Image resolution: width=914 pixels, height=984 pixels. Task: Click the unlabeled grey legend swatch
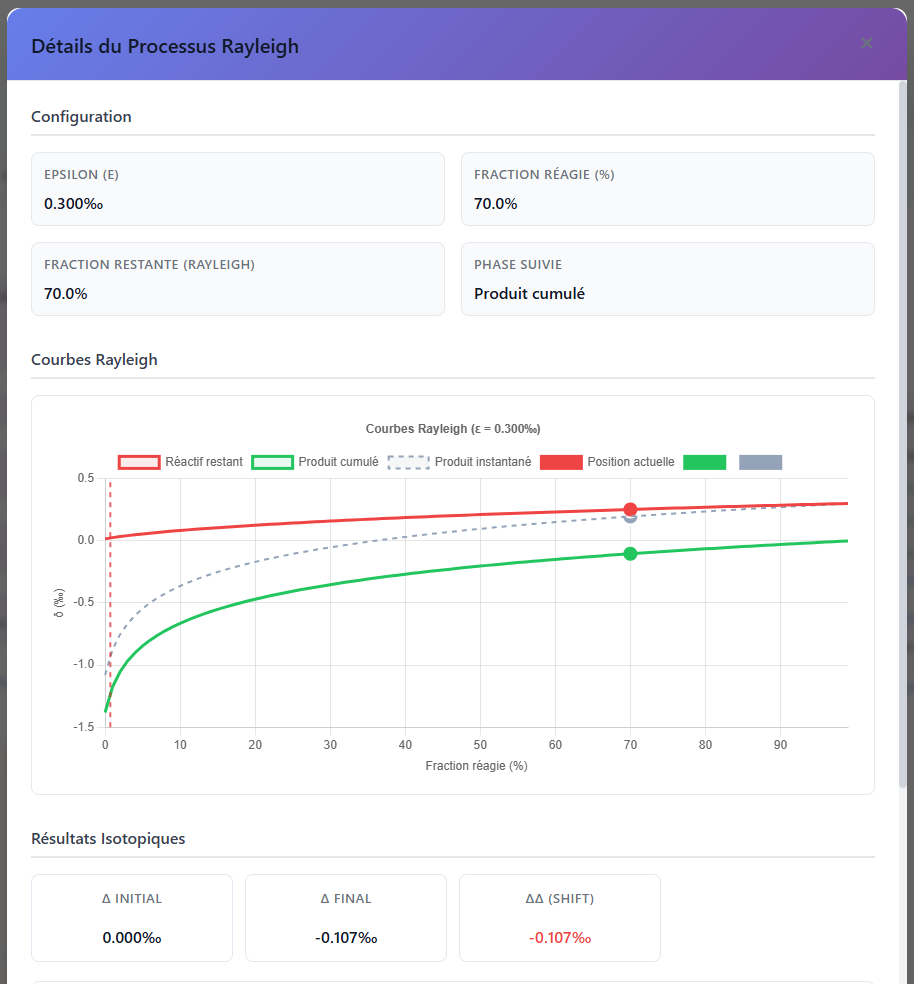click(x=760, y=462)
